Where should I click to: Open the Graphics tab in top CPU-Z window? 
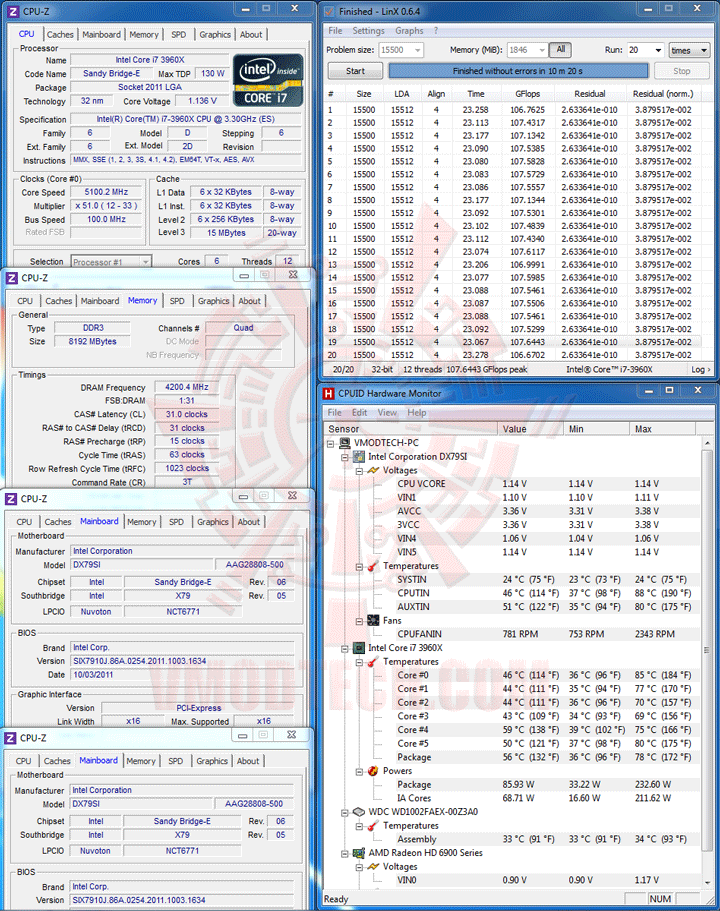(215, 35)
